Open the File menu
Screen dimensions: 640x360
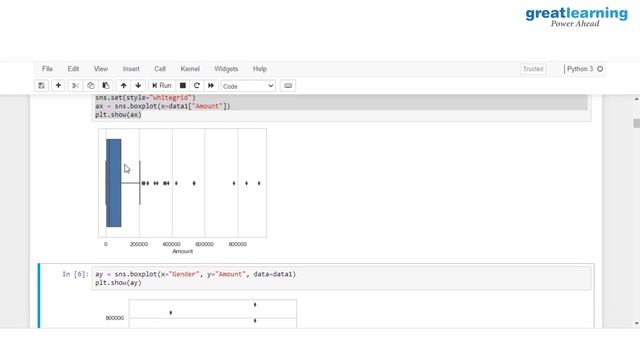pos(47,69)
